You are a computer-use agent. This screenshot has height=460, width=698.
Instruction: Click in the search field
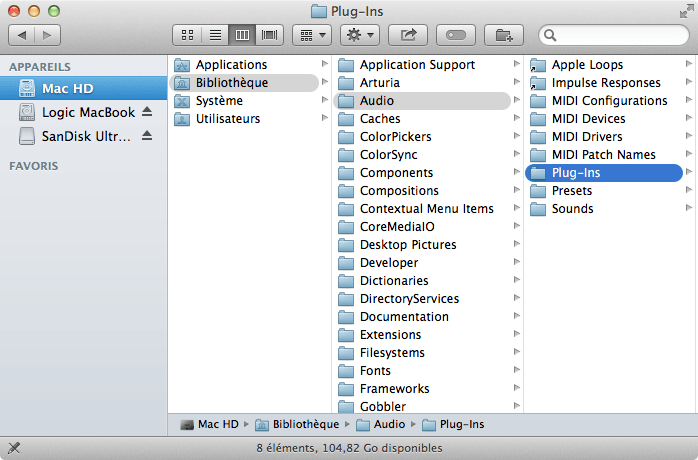(617, 35)
